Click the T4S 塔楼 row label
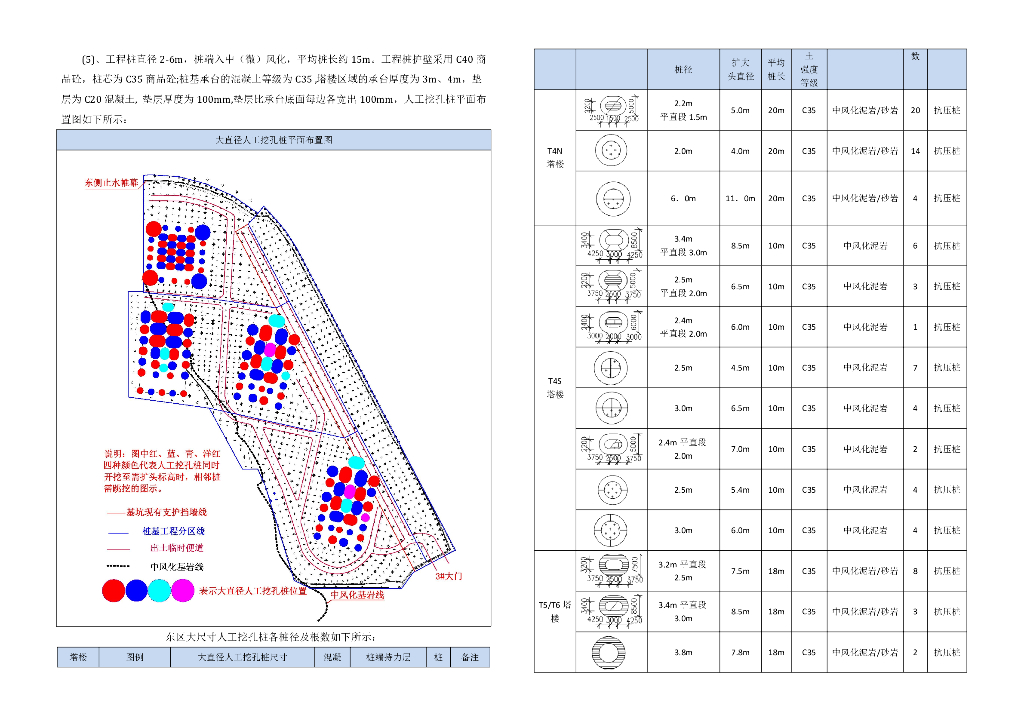 (x=555, y=388)
